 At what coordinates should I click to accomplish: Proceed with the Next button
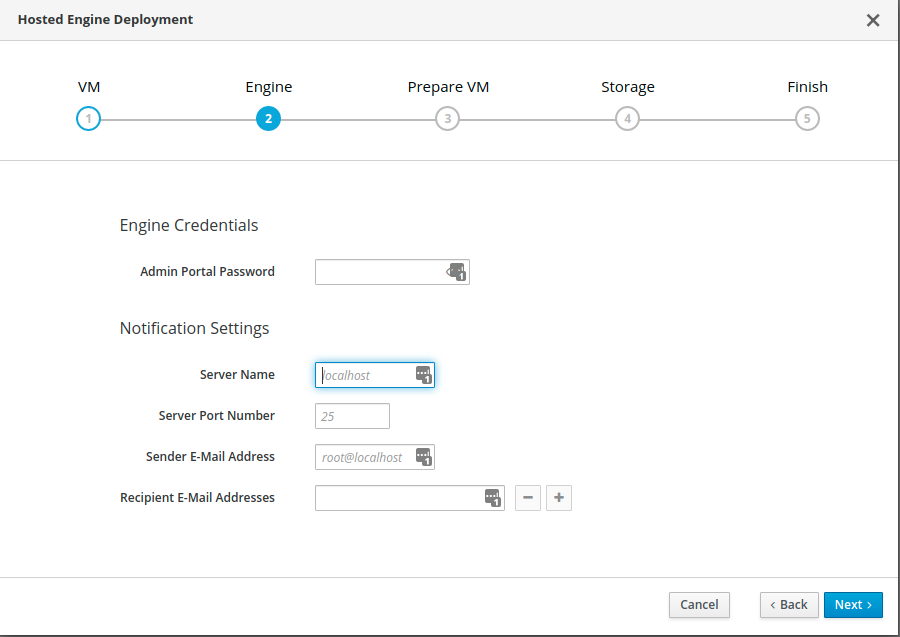click(853, 604)
